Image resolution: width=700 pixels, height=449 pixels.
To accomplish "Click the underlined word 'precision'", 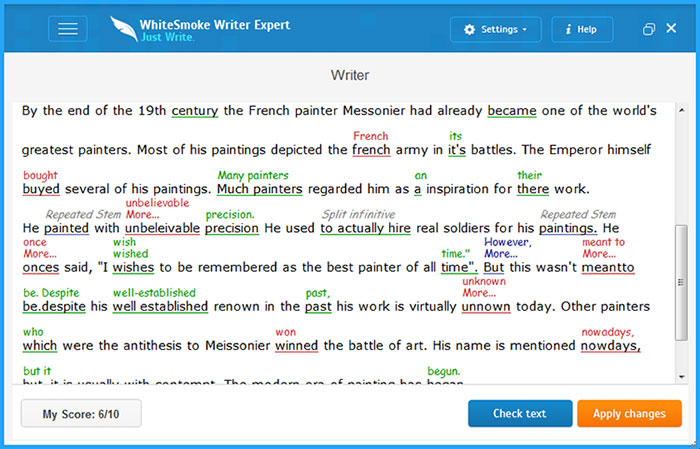I will pos(232,229).
